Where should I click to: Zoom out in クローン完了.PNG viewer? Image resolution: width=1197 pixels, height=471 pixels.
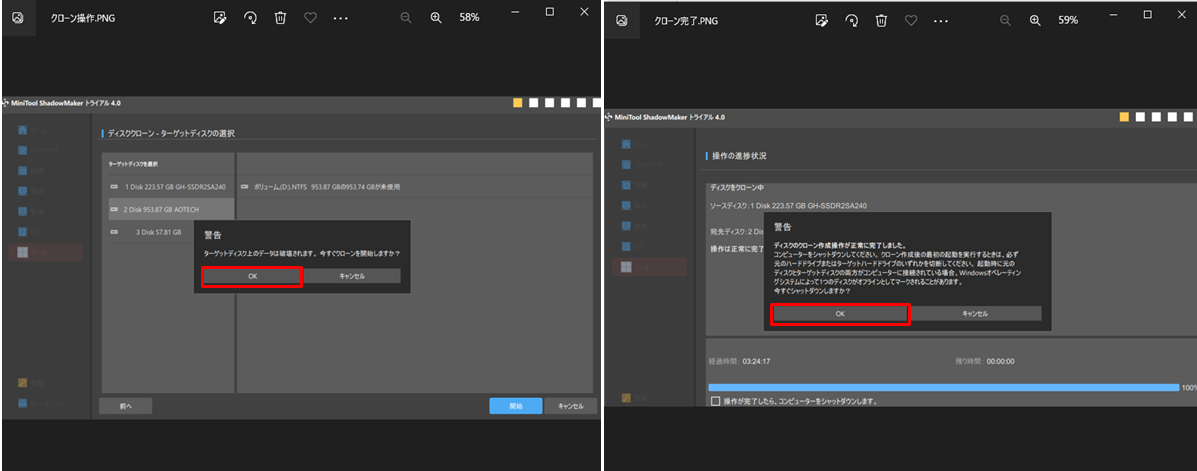tap(1006, 21)
